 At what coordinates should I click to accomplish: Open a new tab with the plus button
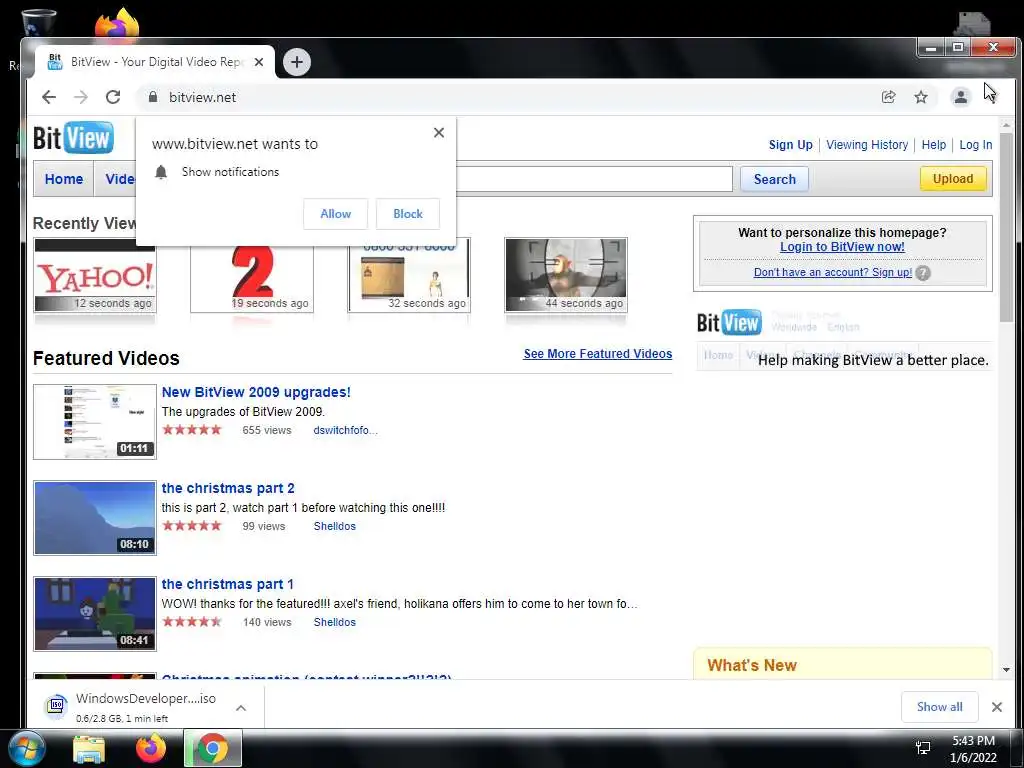point(297,62)
